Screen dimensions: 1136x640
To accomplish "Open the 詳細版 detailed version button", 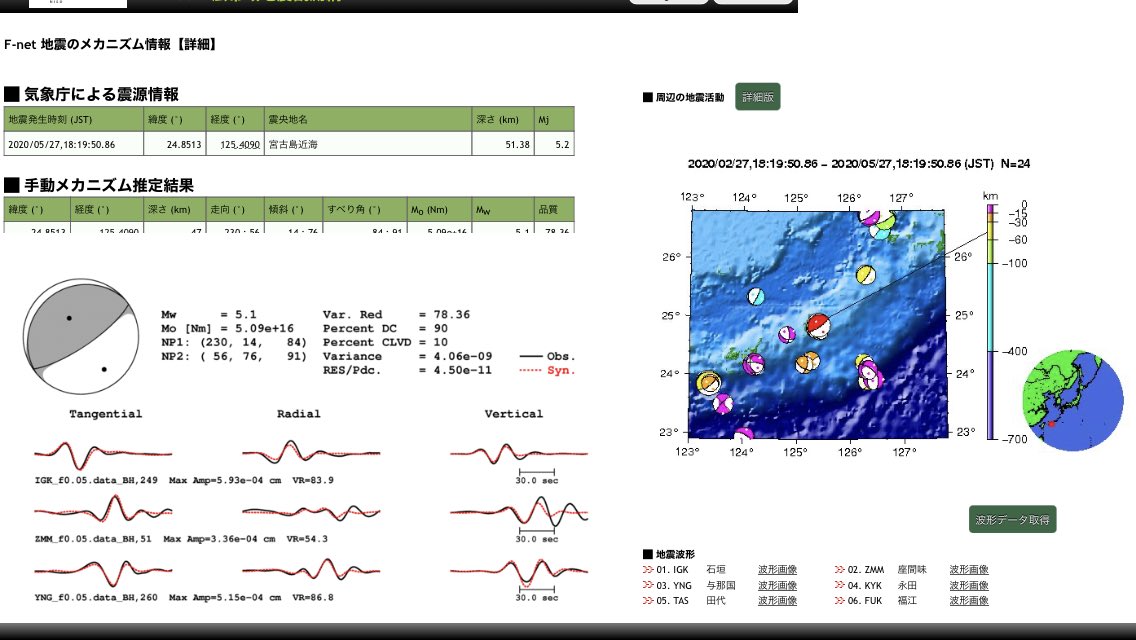I will (x=758, y=97).
